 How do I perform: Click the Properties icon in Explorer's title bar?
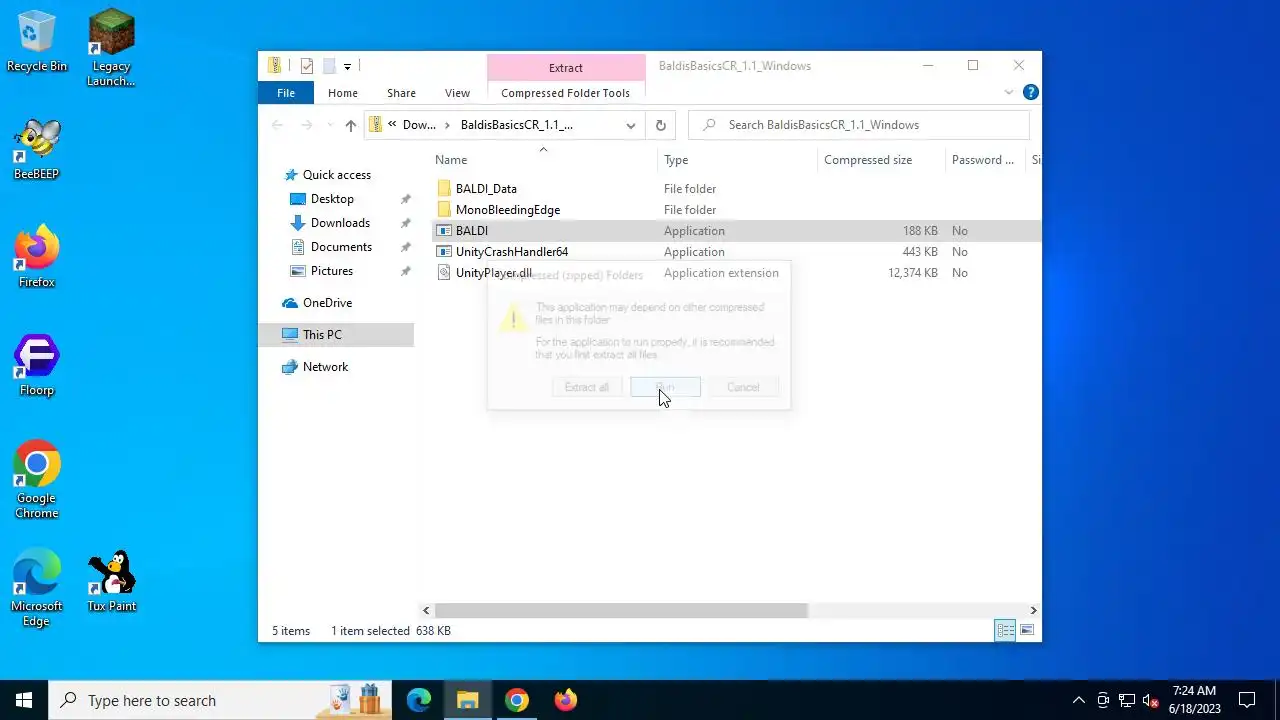click(307, 66)
